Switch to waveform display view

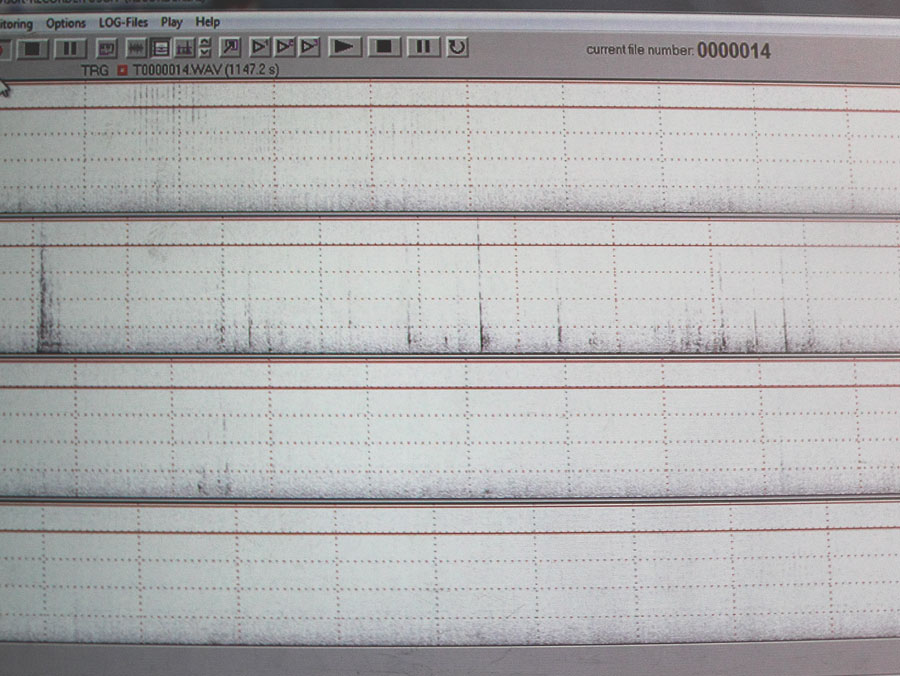(136, 48)
